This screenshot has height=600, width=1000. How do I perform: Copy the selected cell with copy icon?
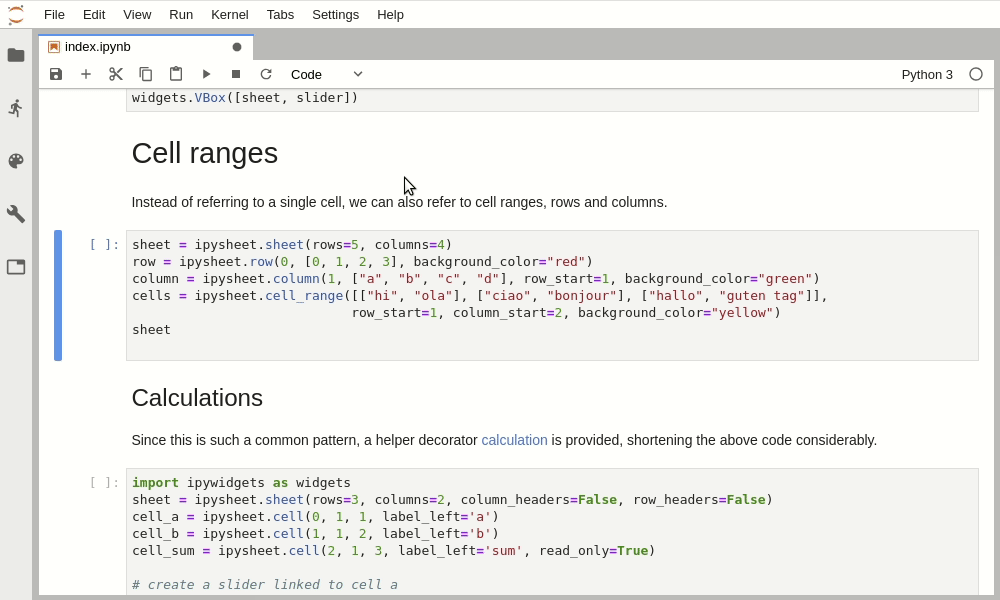click(x=146, y=74)
